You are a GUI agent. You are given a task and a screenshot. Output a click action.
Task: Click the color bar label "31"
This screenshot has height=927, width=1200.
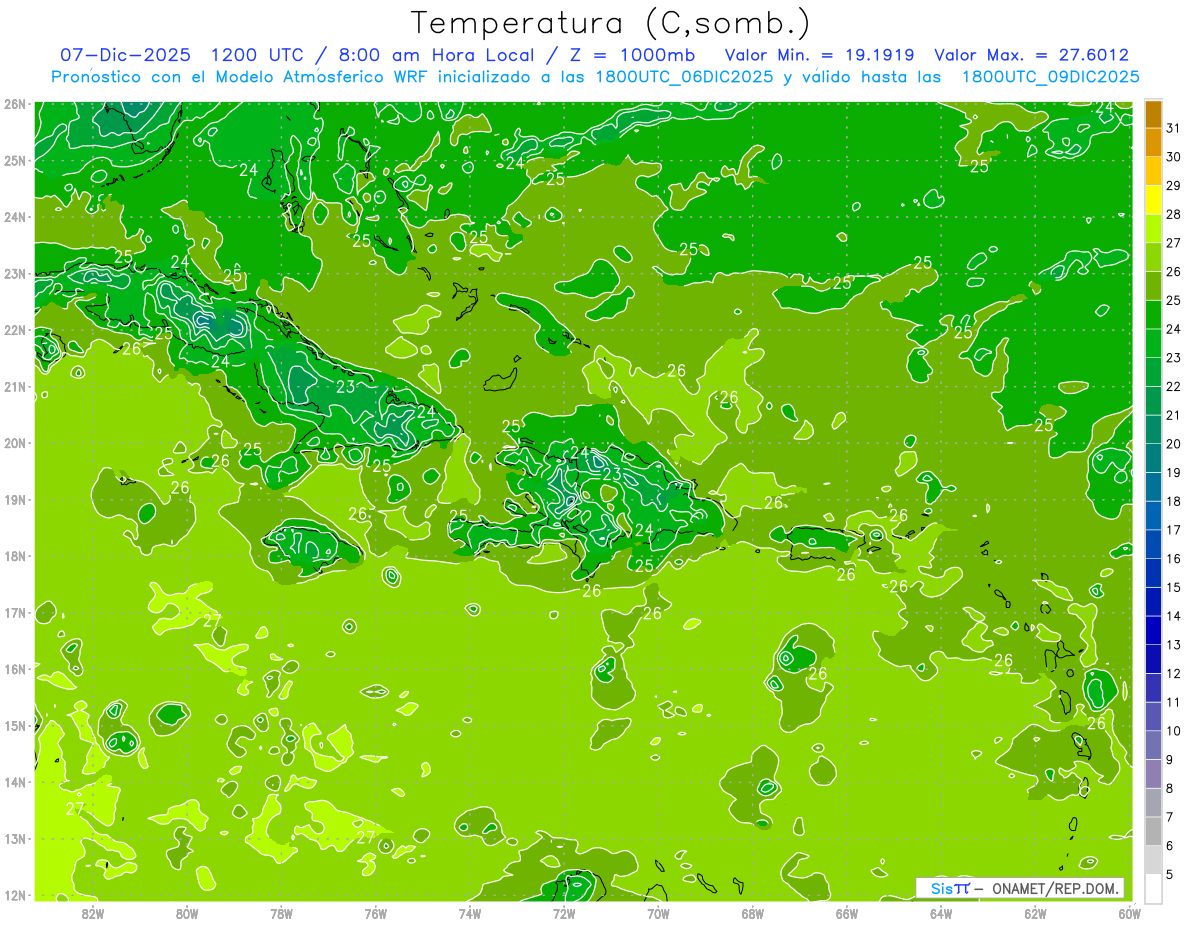(x=1173, y=129)
